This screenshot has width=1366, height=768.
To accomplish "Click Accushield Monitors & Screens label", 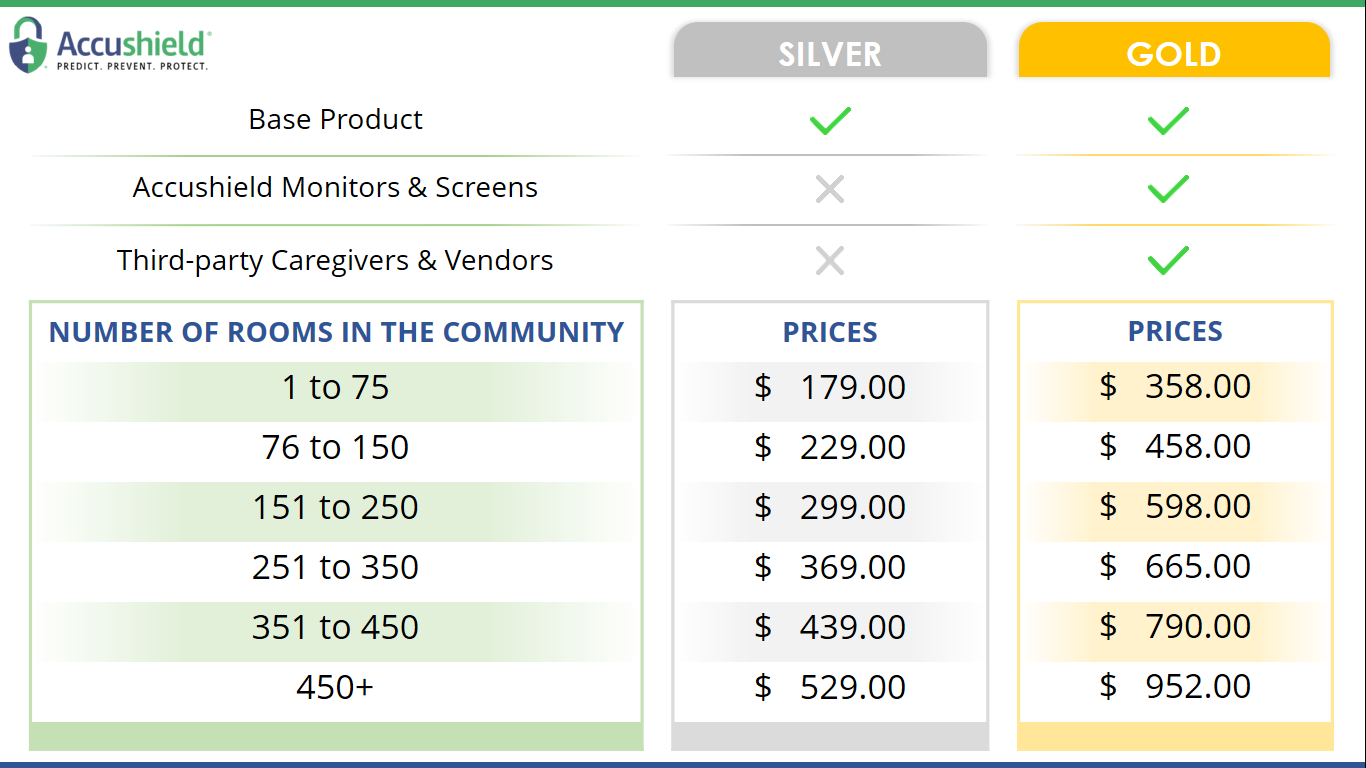I will (x=335, y=188).
